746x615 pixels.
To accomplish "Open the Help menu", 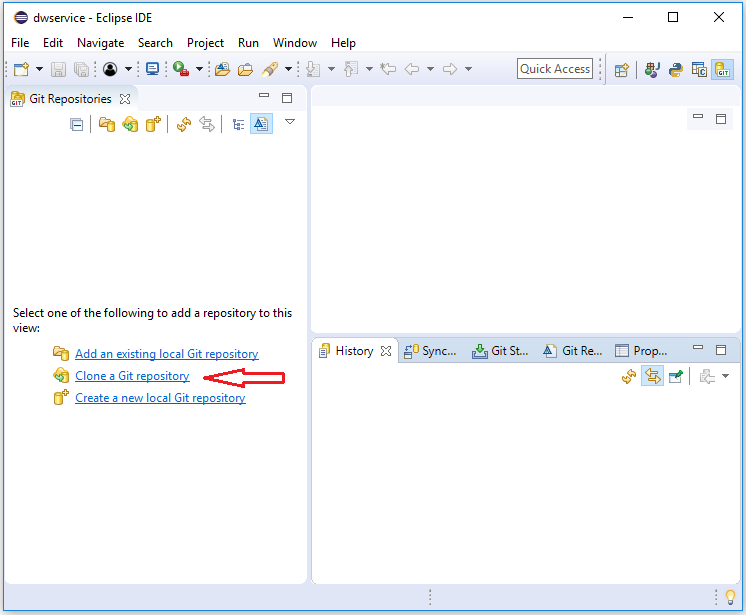I will [343, 43].
